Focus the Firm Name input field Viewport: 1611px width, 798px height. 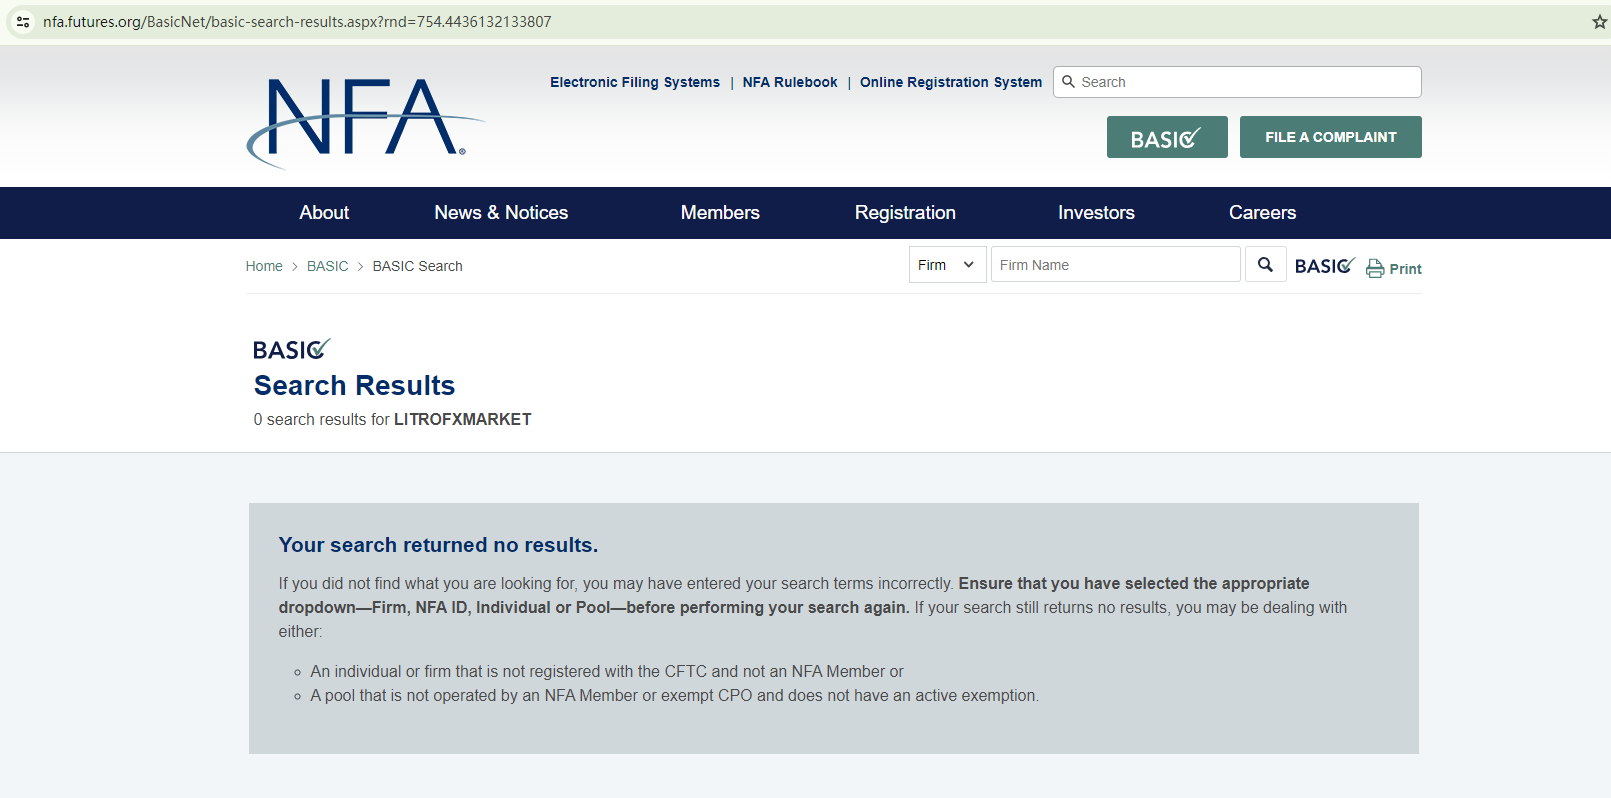(x=1114, y=265)
